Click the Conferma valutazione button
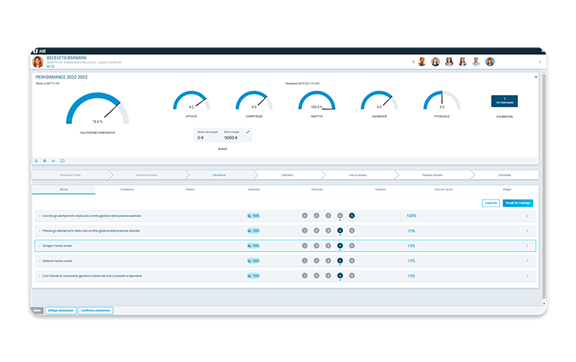This screenshot has height=362, width=576. pyautogui.click(x=96, y=311)
